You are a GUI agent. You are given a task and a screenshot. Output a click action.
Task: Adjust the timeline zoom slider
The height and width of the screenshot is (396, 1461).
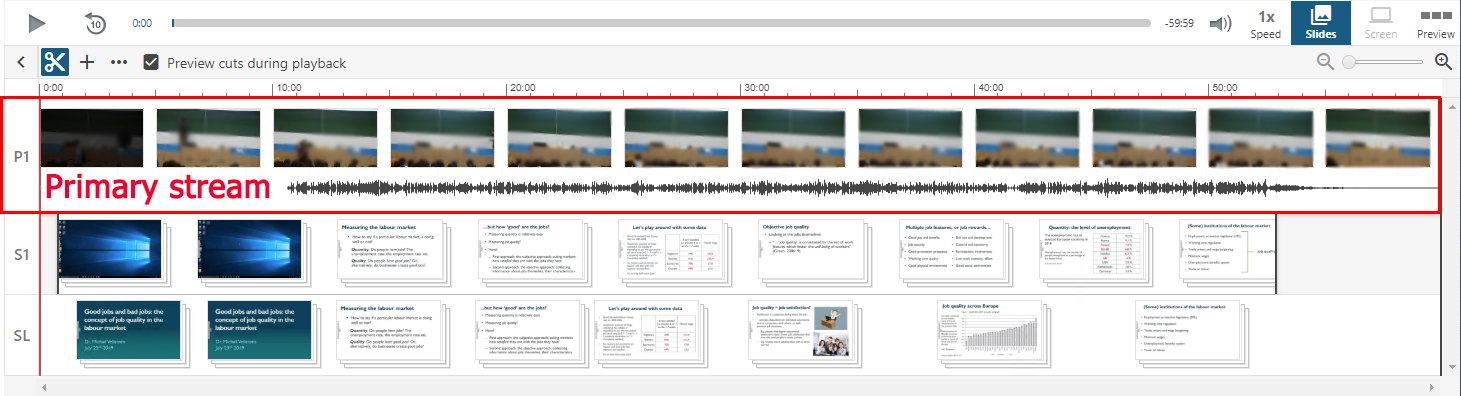(x=1384, y=62)
